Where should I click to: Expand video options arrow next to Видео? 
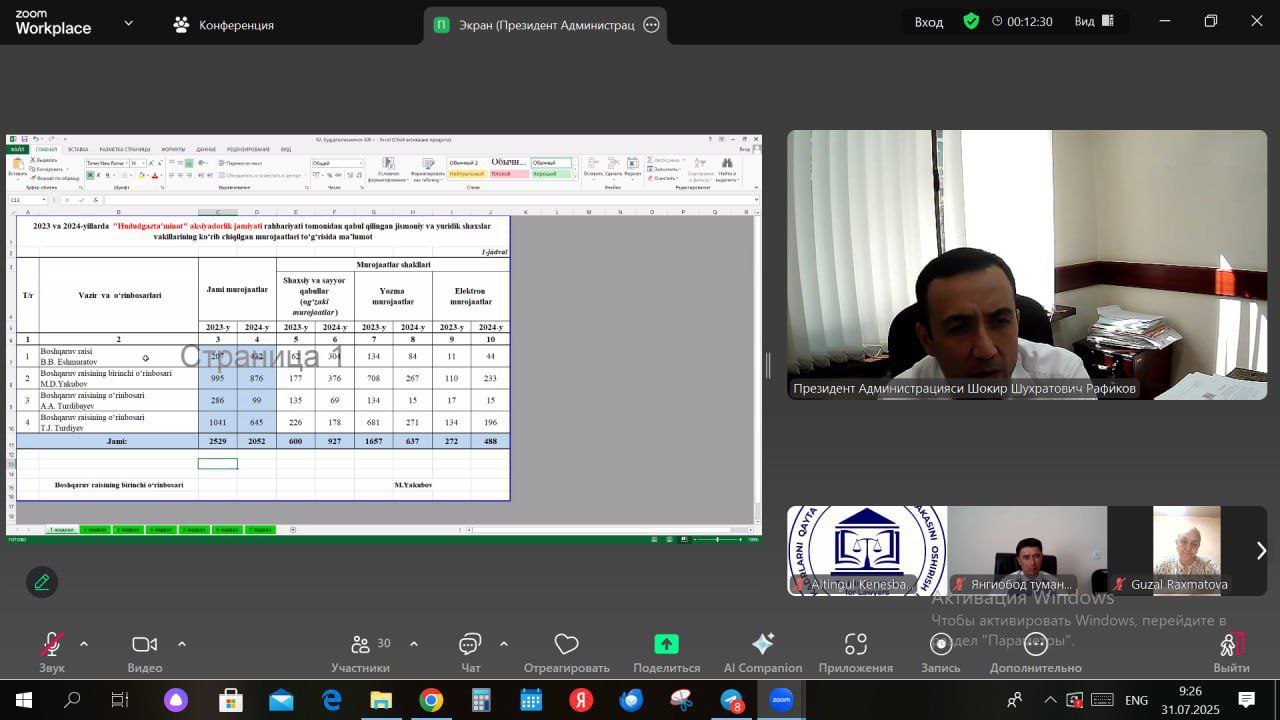[182, 644]
